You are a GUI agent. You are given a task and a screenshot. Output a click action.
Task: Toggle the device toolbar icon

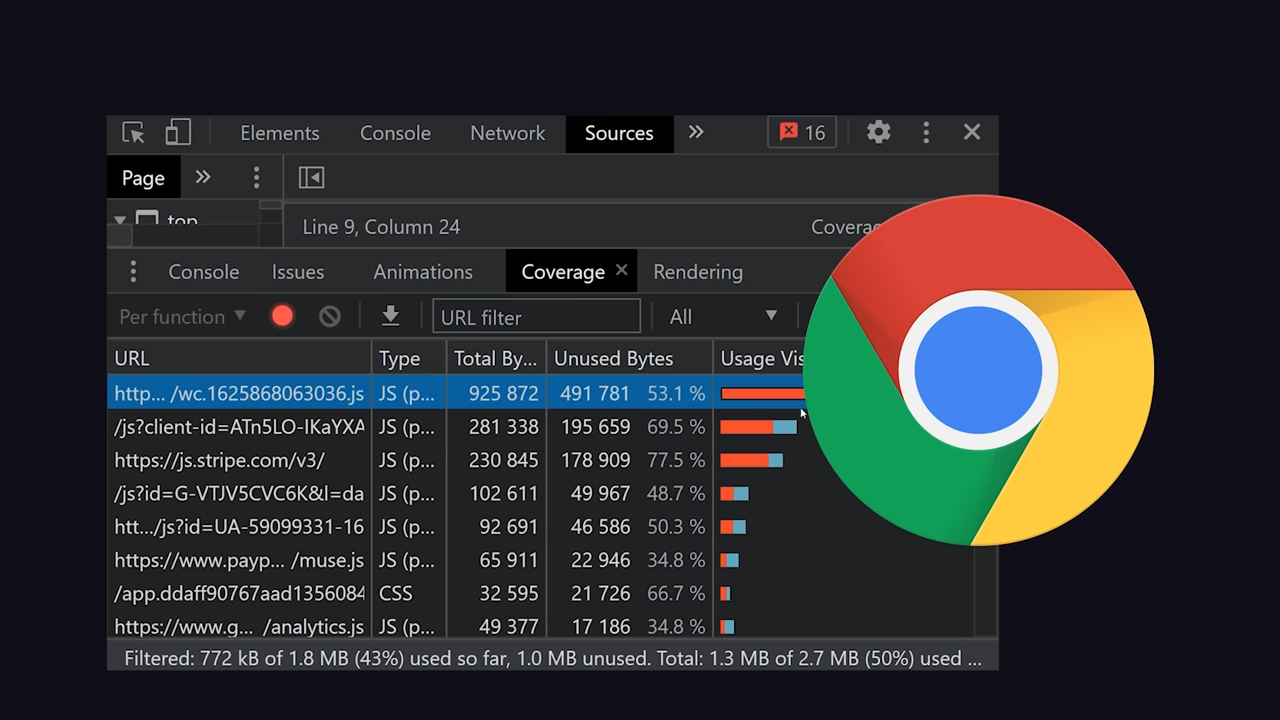pyautogui.click(x=178, y=133)
